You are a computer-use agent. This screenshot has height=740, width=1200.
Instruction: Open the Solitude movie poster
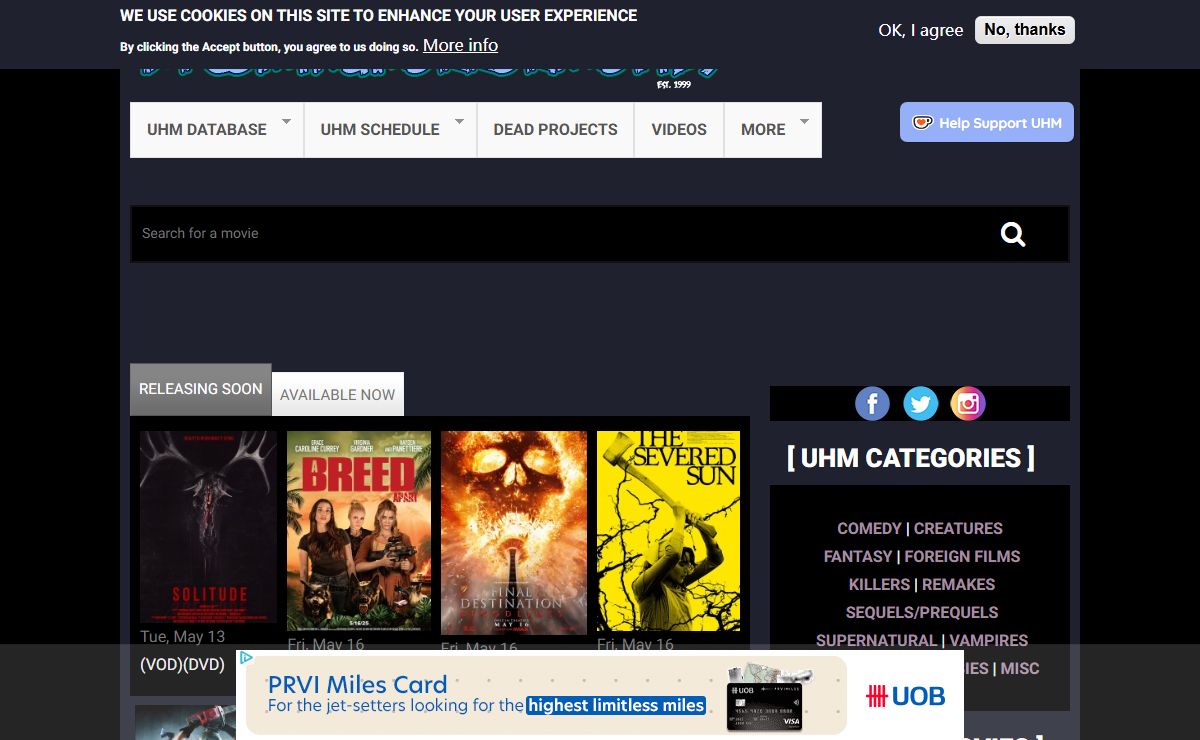pyautogui.click(x=208, y=527)
